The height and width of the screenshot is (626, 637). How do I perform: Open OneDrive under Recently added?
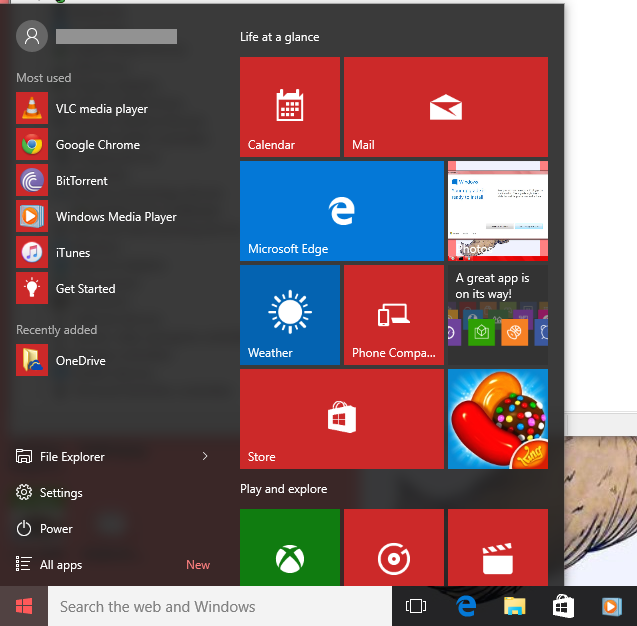(x=114, y=360)
